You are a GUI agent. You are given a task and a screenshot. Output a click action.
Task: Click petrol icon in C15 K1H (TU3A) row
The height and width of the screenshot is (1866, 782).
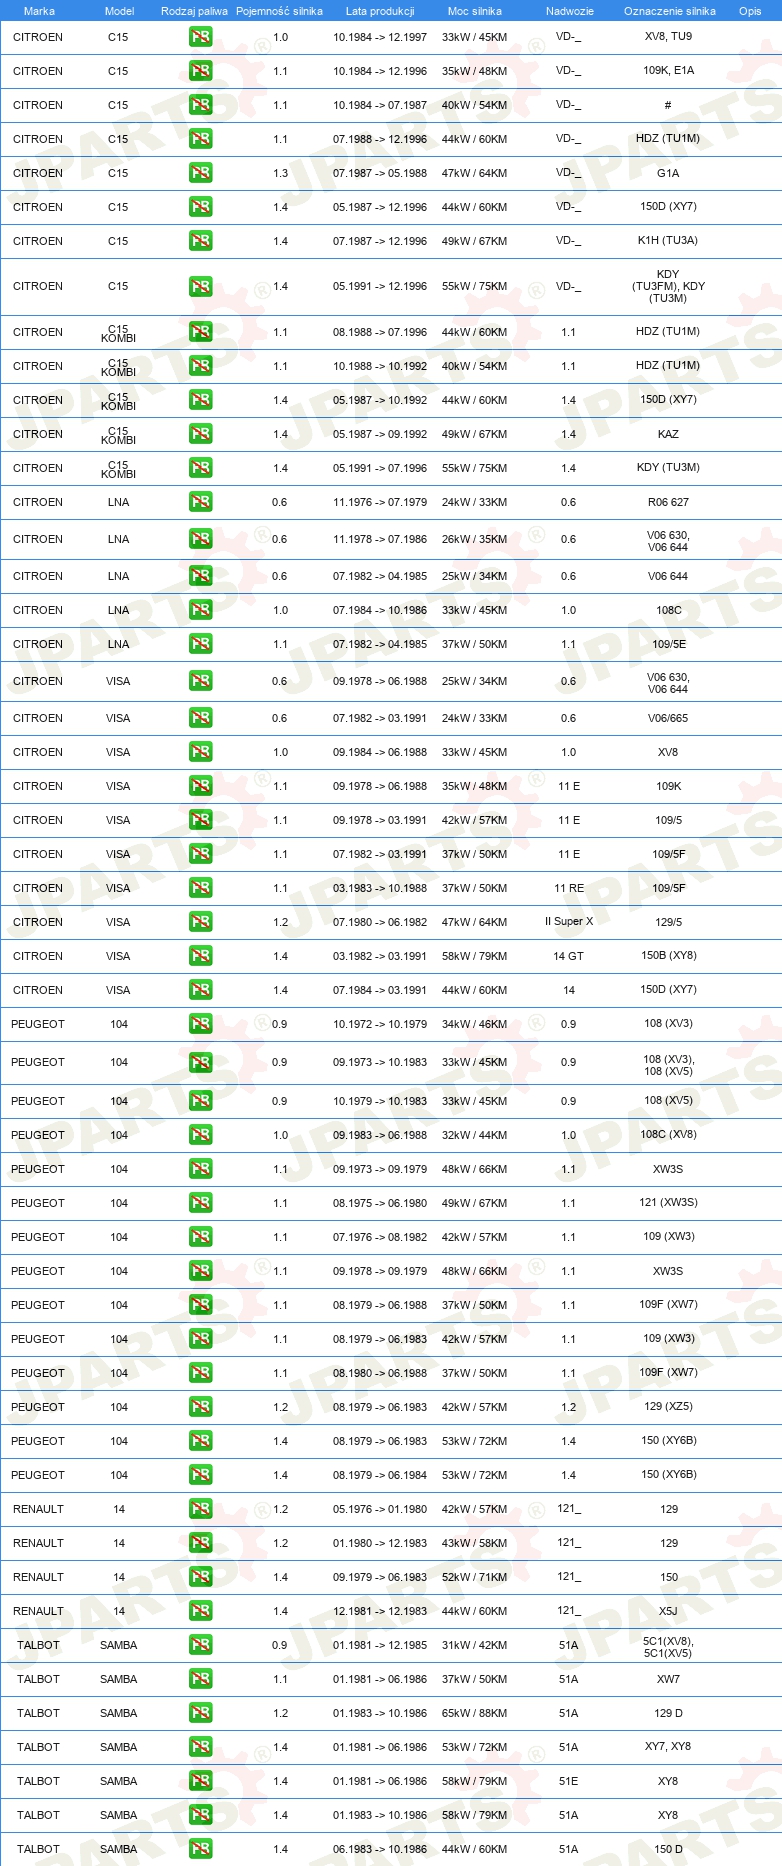(200, 241)
